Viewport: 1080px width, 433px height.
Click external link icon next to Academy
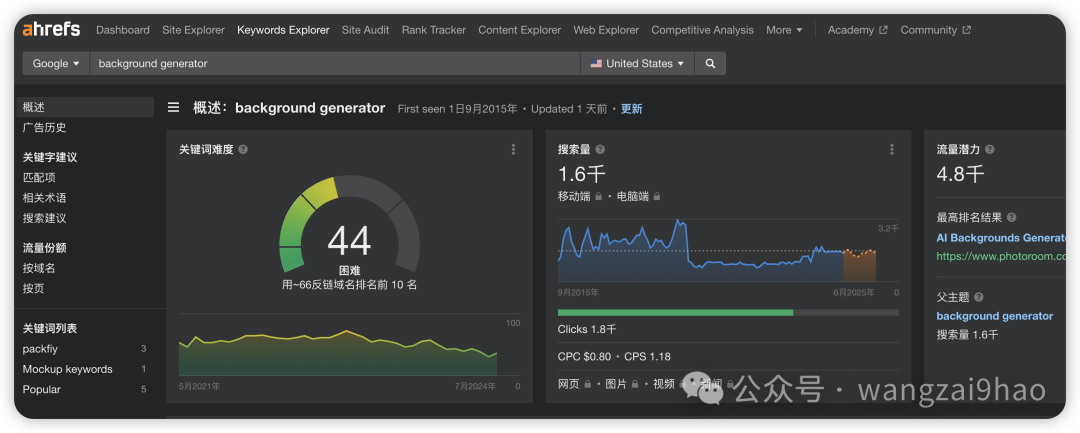pos(884,30)
